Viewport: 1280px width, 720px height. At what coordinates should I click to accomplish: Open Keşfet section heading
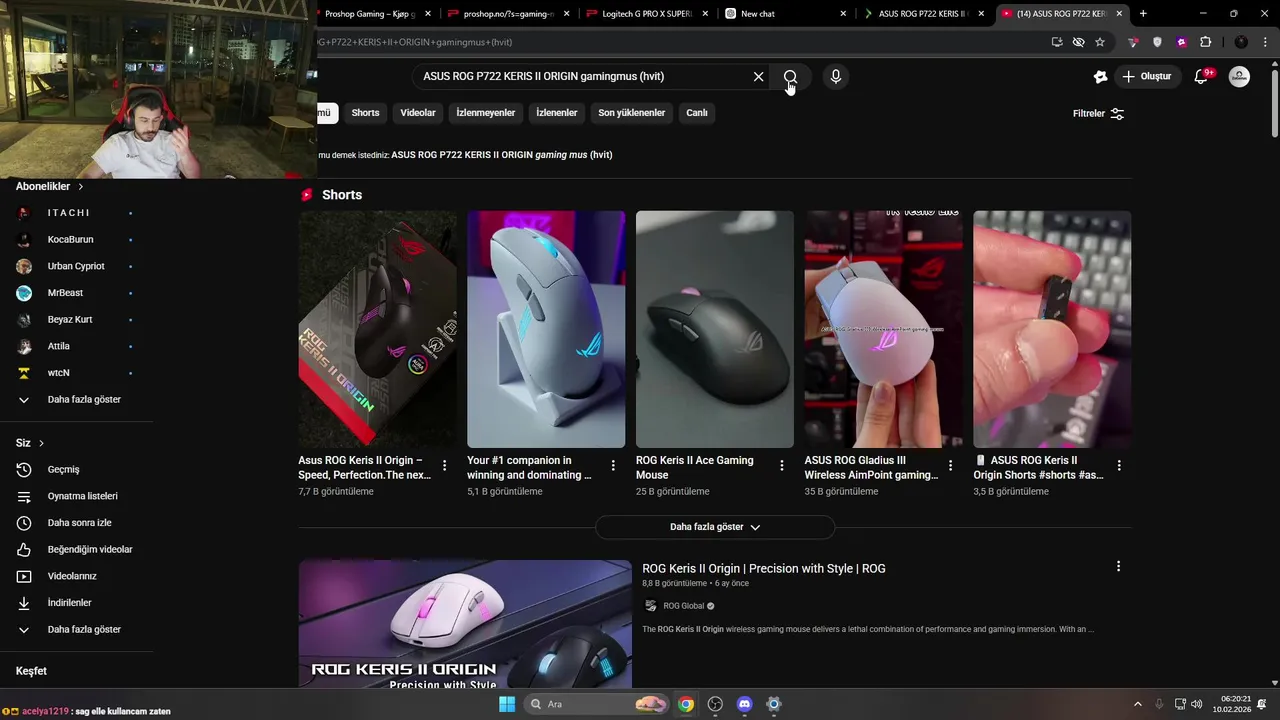click(x=31, y=671)
